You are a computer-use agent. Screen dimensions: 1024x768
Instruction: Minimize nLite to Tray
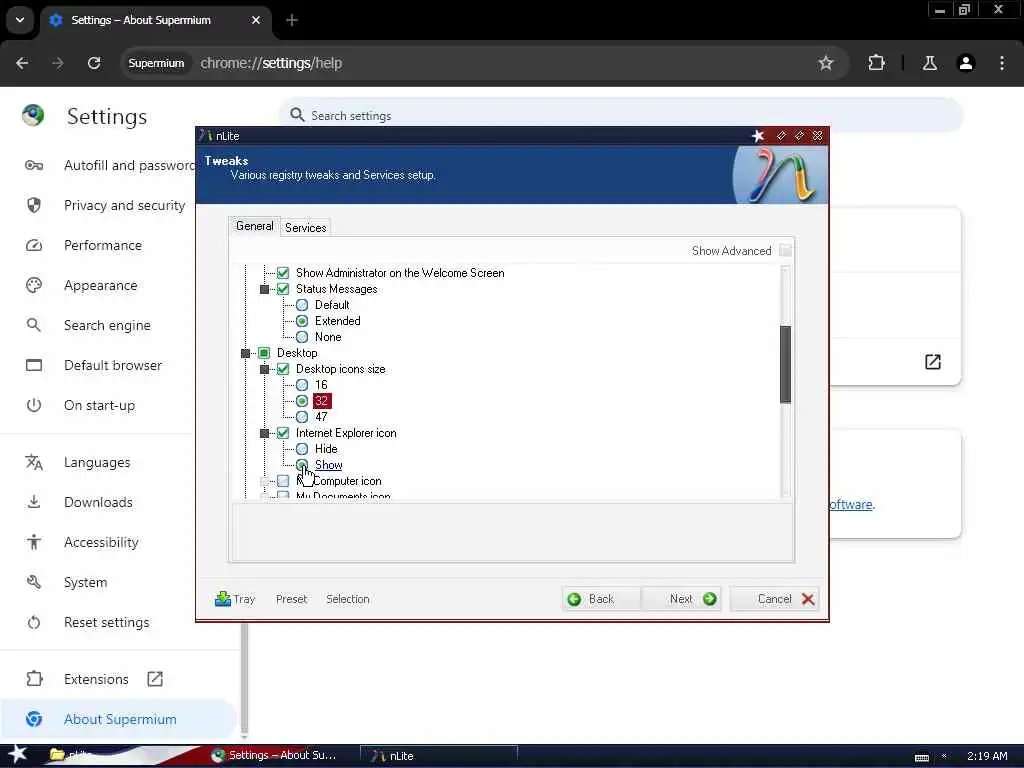click(234, 599)
